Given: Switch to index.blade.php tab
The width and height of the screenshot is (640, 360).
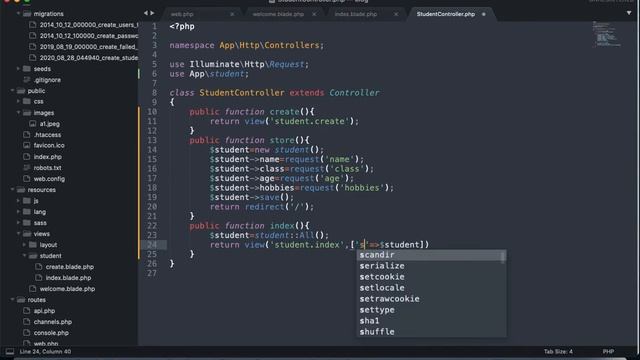Looking at the screenshot, I should click(356, 14).
